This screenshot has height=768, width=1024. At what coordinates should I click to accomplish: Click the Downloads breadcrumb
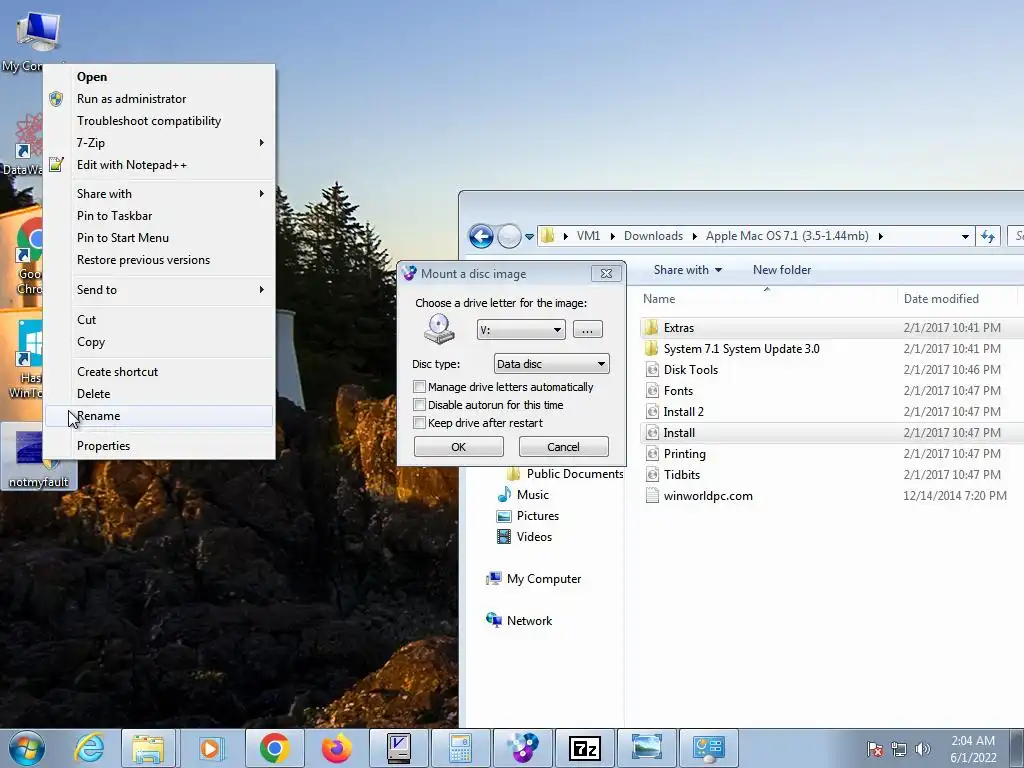tap(653, 236)
